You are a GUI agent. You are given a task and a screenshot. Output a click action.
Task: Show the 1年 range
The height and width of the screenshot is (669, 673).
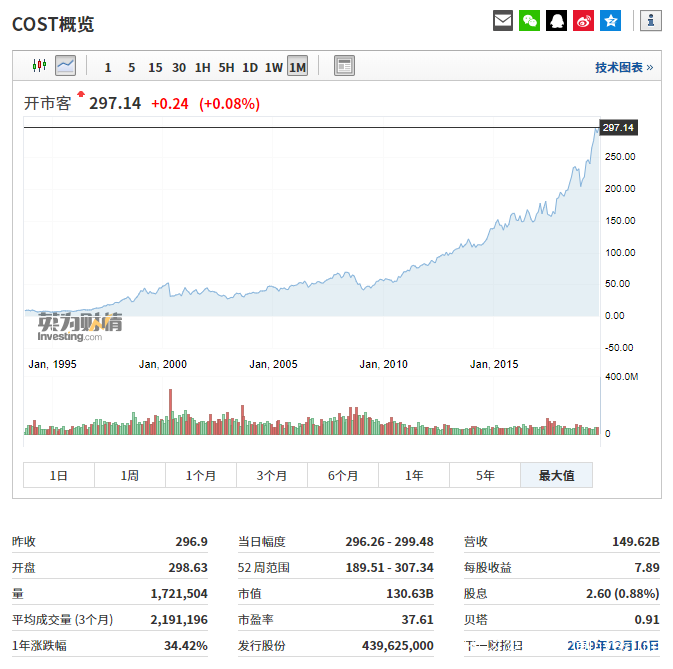coord(414,475)
